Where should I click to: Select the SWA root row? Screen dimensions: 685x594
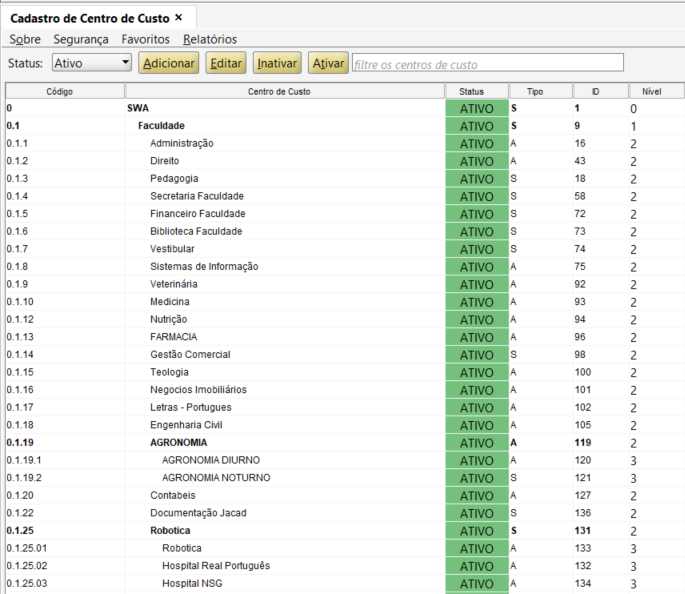345,108
